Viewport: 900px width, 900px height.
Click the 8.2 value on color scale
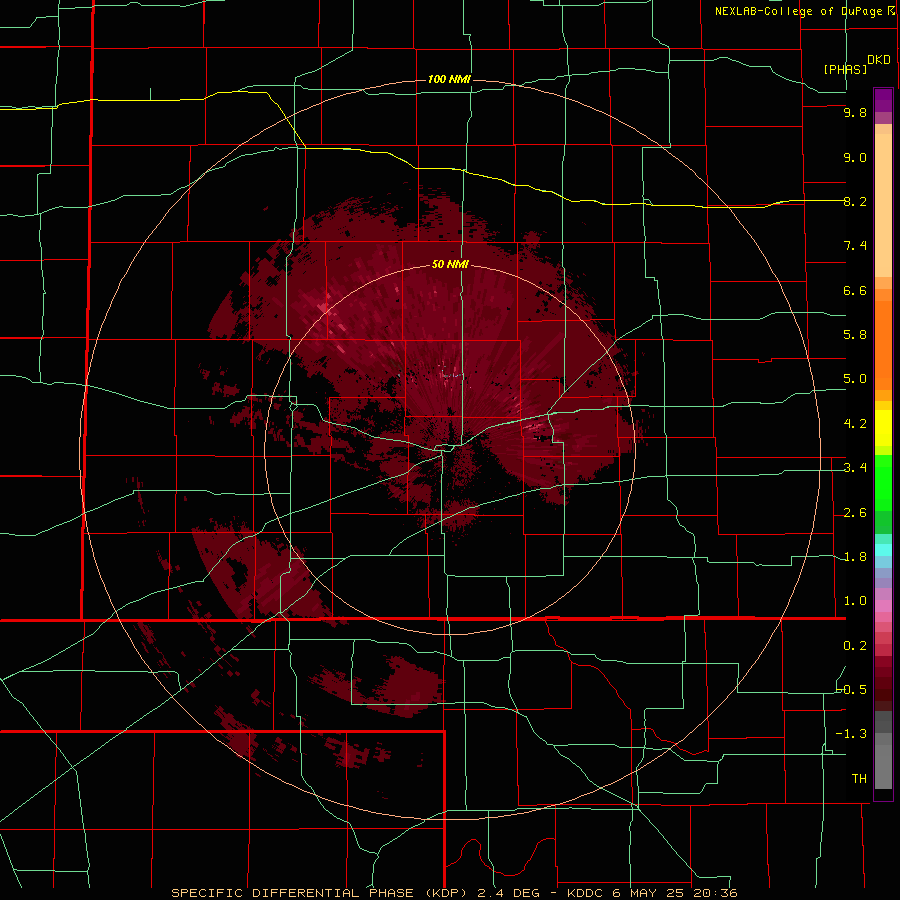[855, 201]
